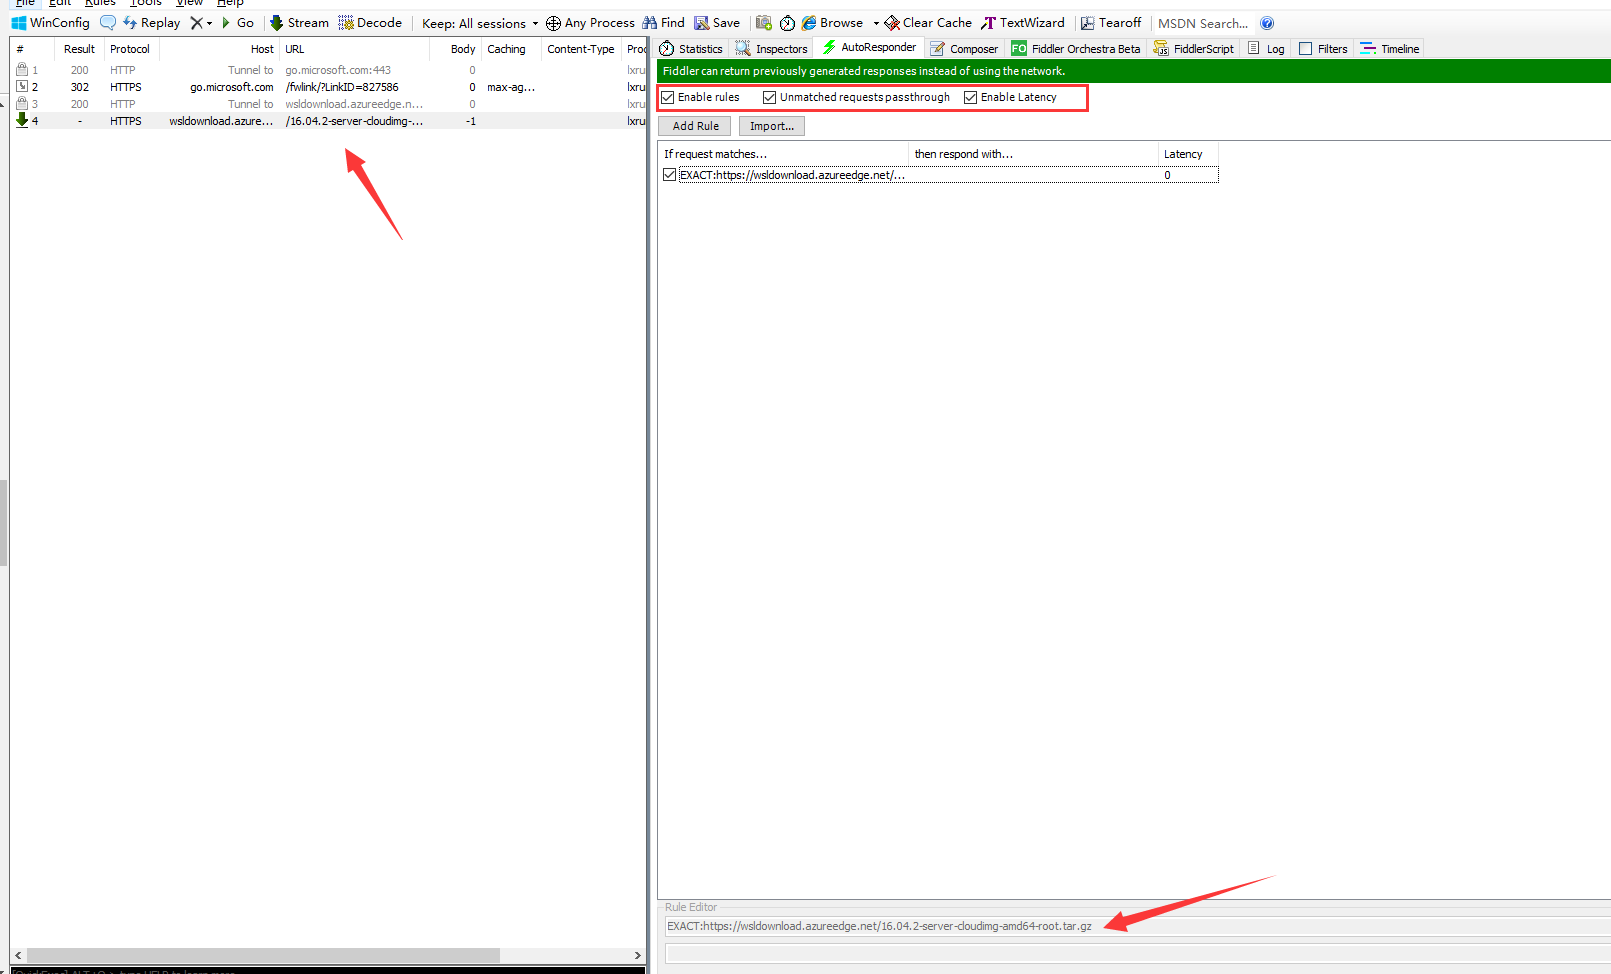Screen dimensions: 1611x974
Task: Open the TextWizard tool
Action: pyautogui.click(x=1023, y=23)
